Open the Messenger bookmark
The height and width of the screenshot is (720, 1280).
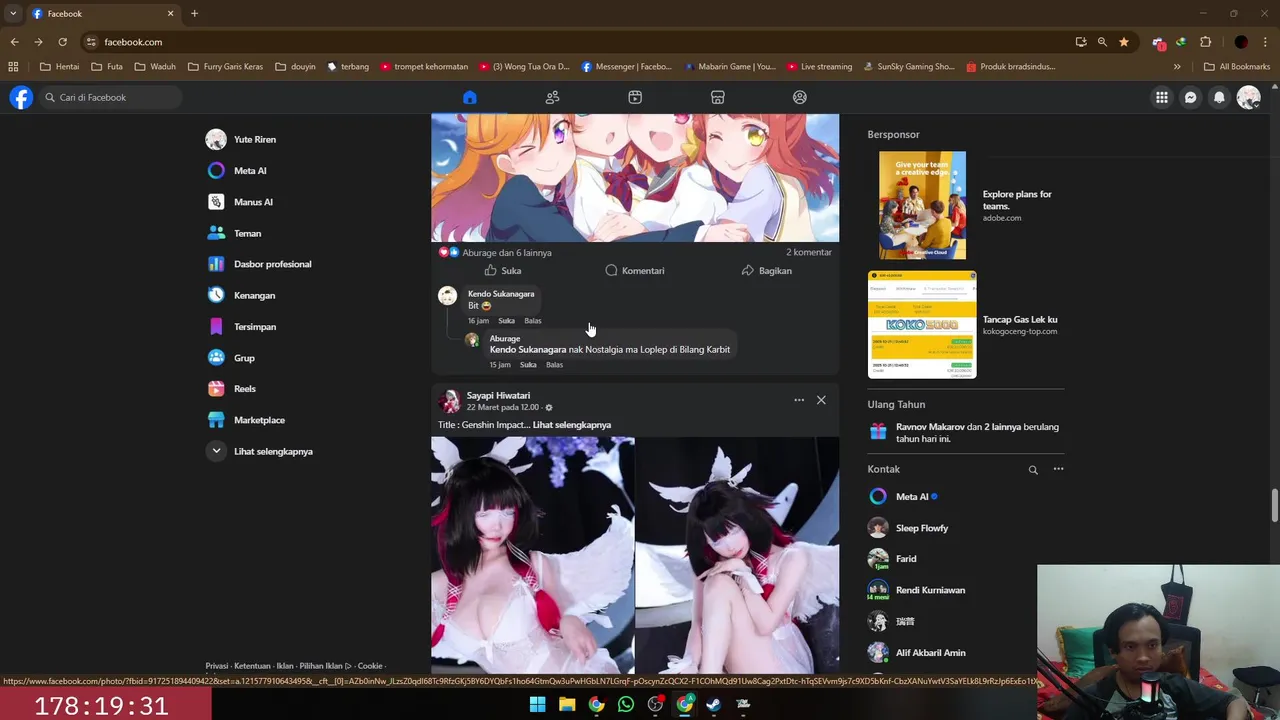627,67
